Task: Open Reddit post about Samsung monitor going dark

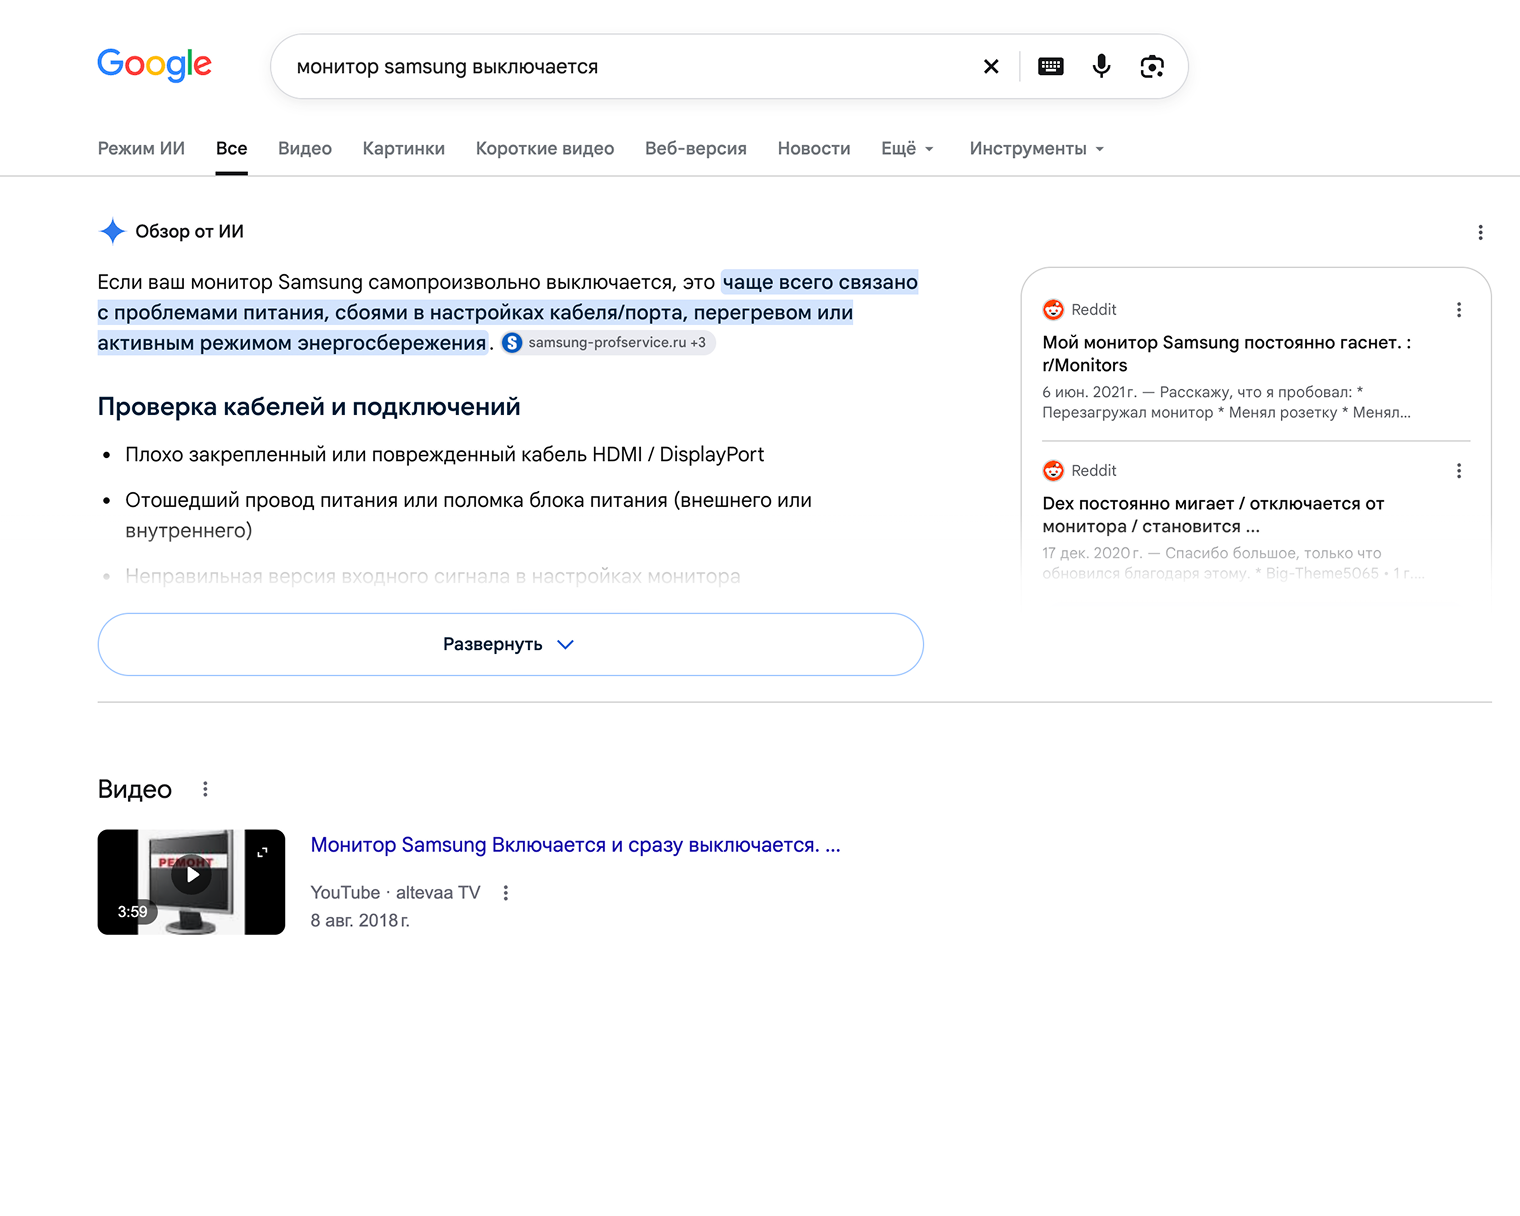Action: (x=1227, y=354)
